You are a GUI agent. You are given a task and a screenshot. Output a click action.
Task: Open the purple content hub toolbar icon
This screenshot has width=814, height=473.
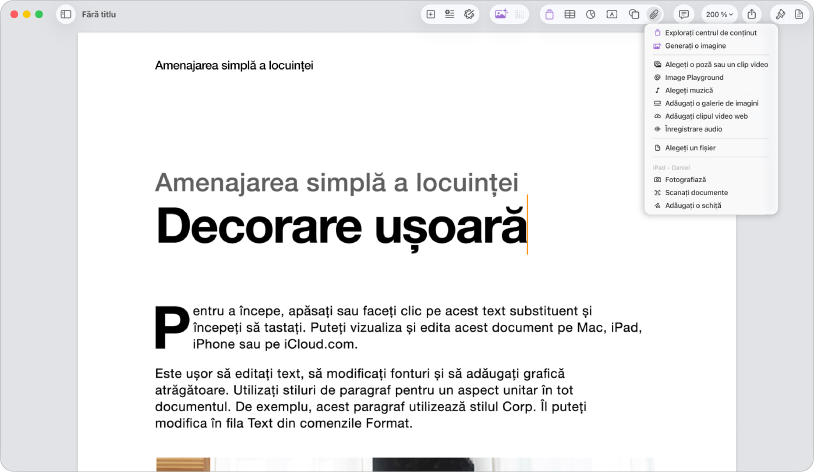[x=549, y=15]
